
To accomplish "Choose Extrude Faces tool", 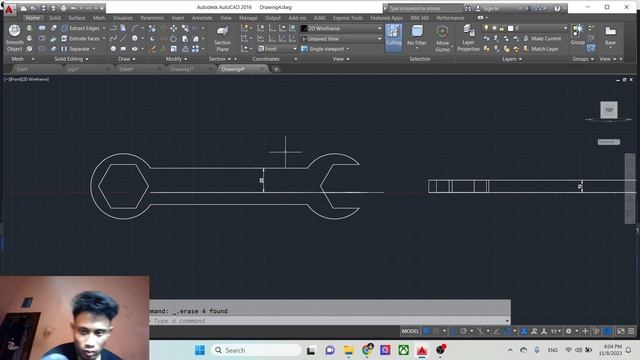I will 83,38.
